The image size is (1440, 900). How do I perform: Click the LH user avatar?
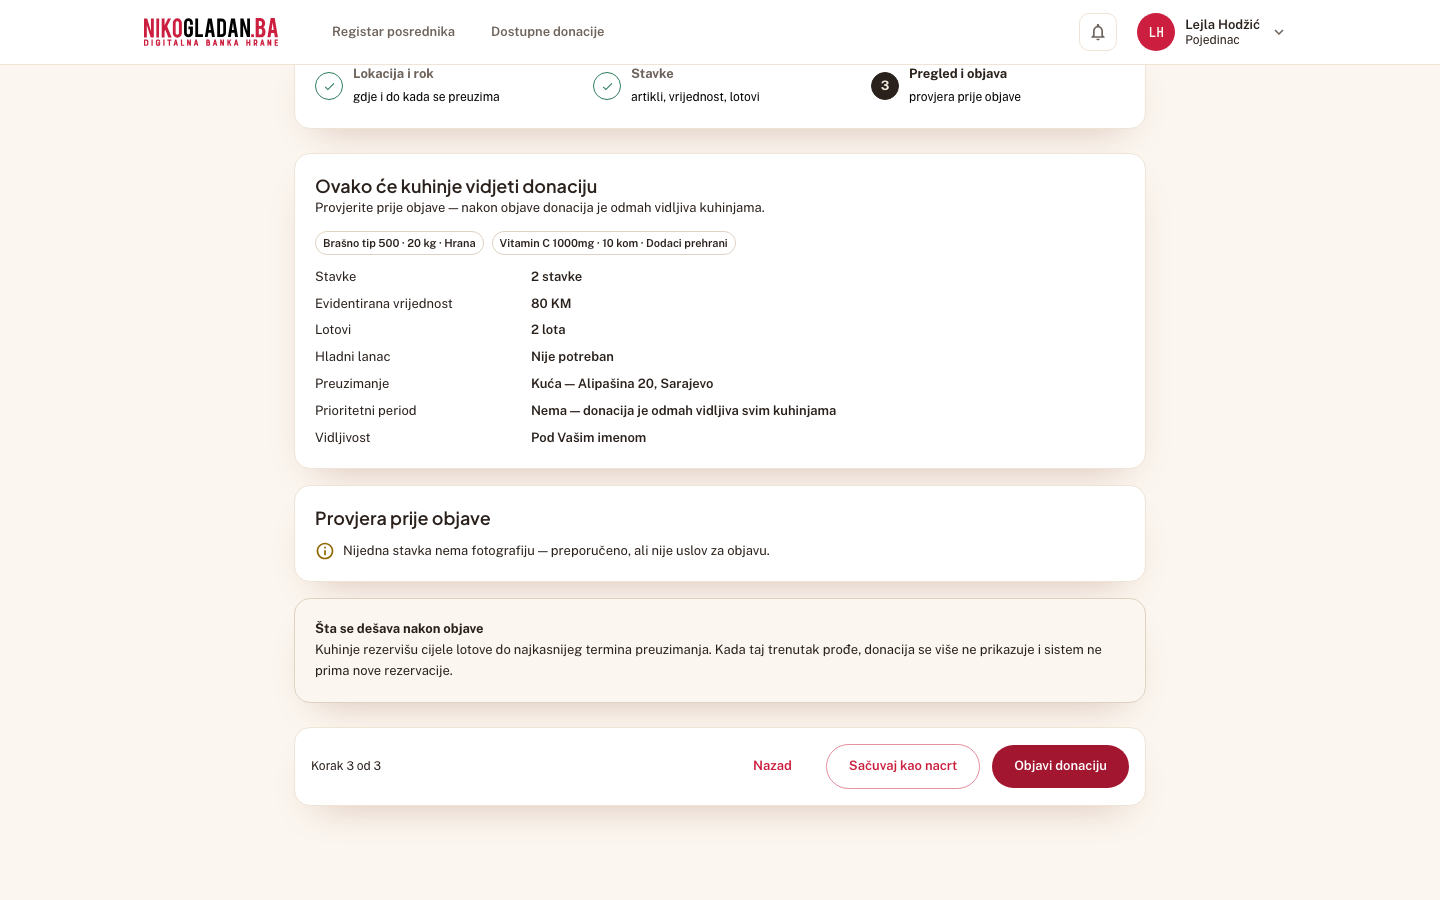pyautogui.click(x=1156, y=32)
